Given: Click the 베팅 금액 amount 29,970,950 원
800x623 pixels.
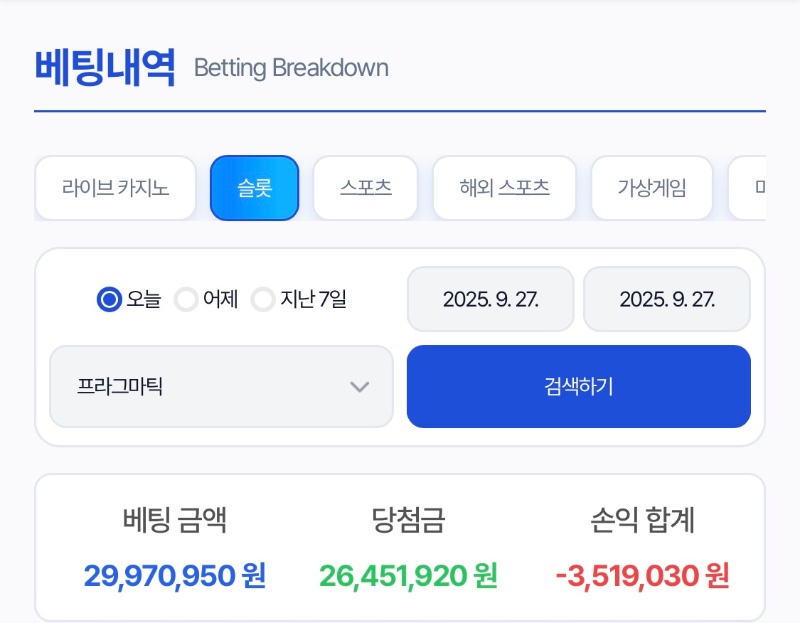Looking at the screenshot, I should pyautogui.click(x=174, y=576).
